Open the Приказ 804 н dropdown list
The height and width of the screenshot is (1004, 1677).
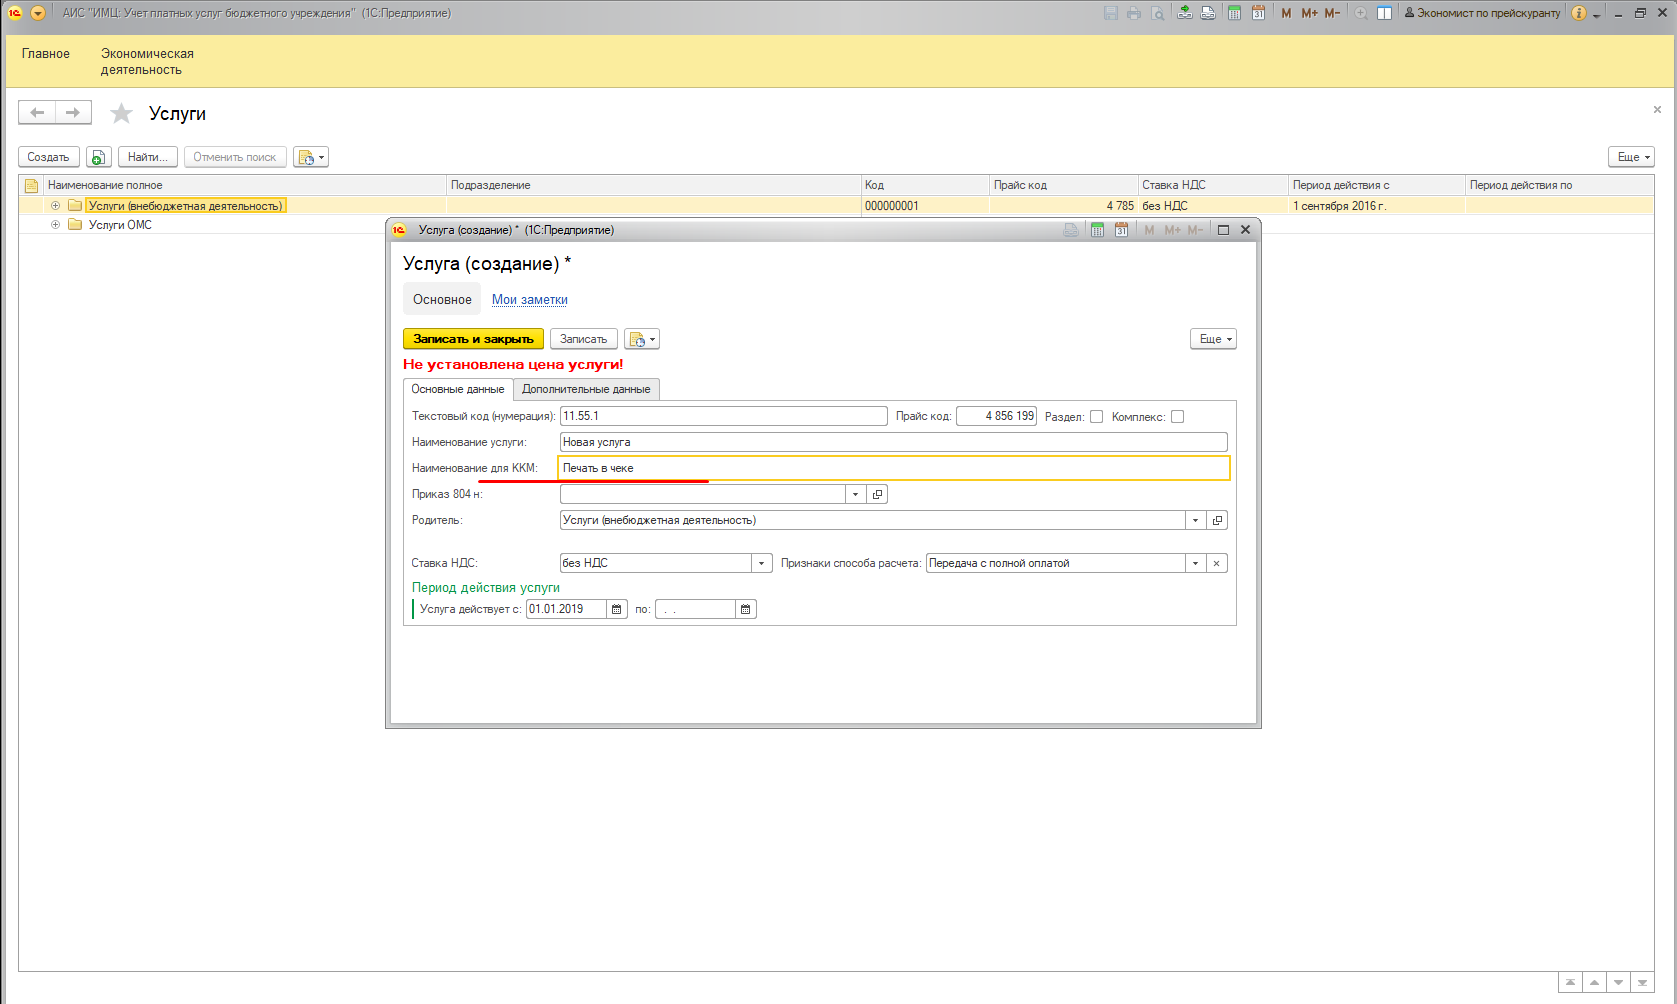(855, 494)
